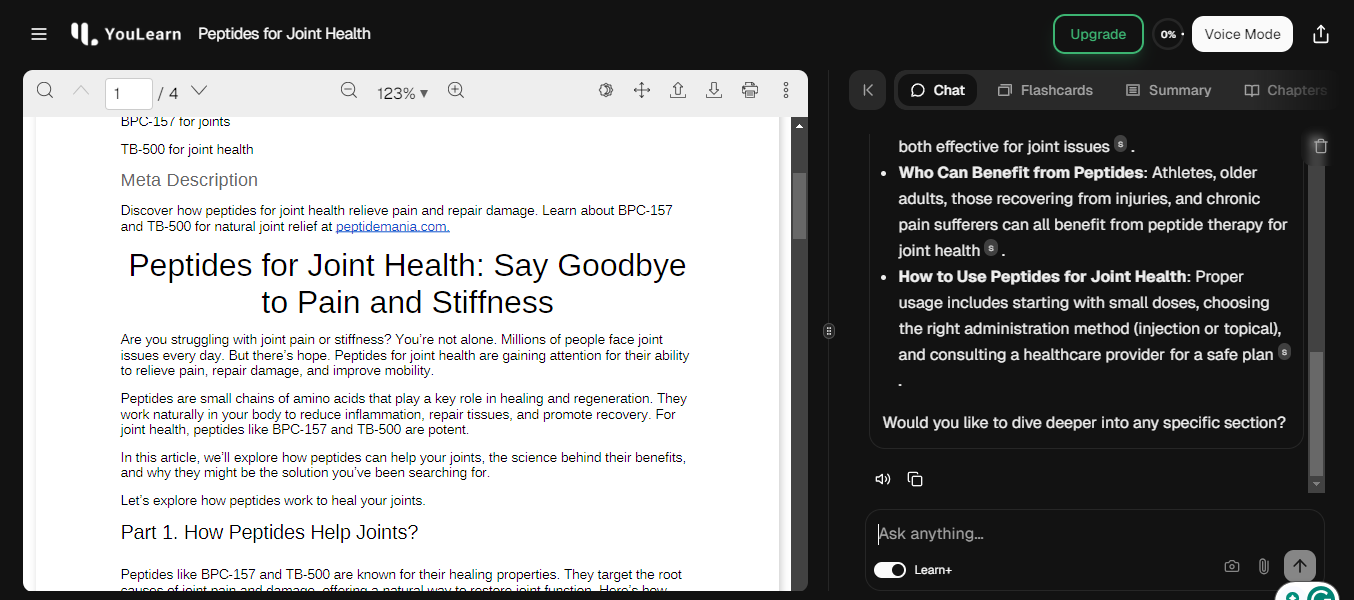The height and width of the screenshot is (600, 1354).
Task: Open source citation after 'joint issues'
Action: 1120,144
